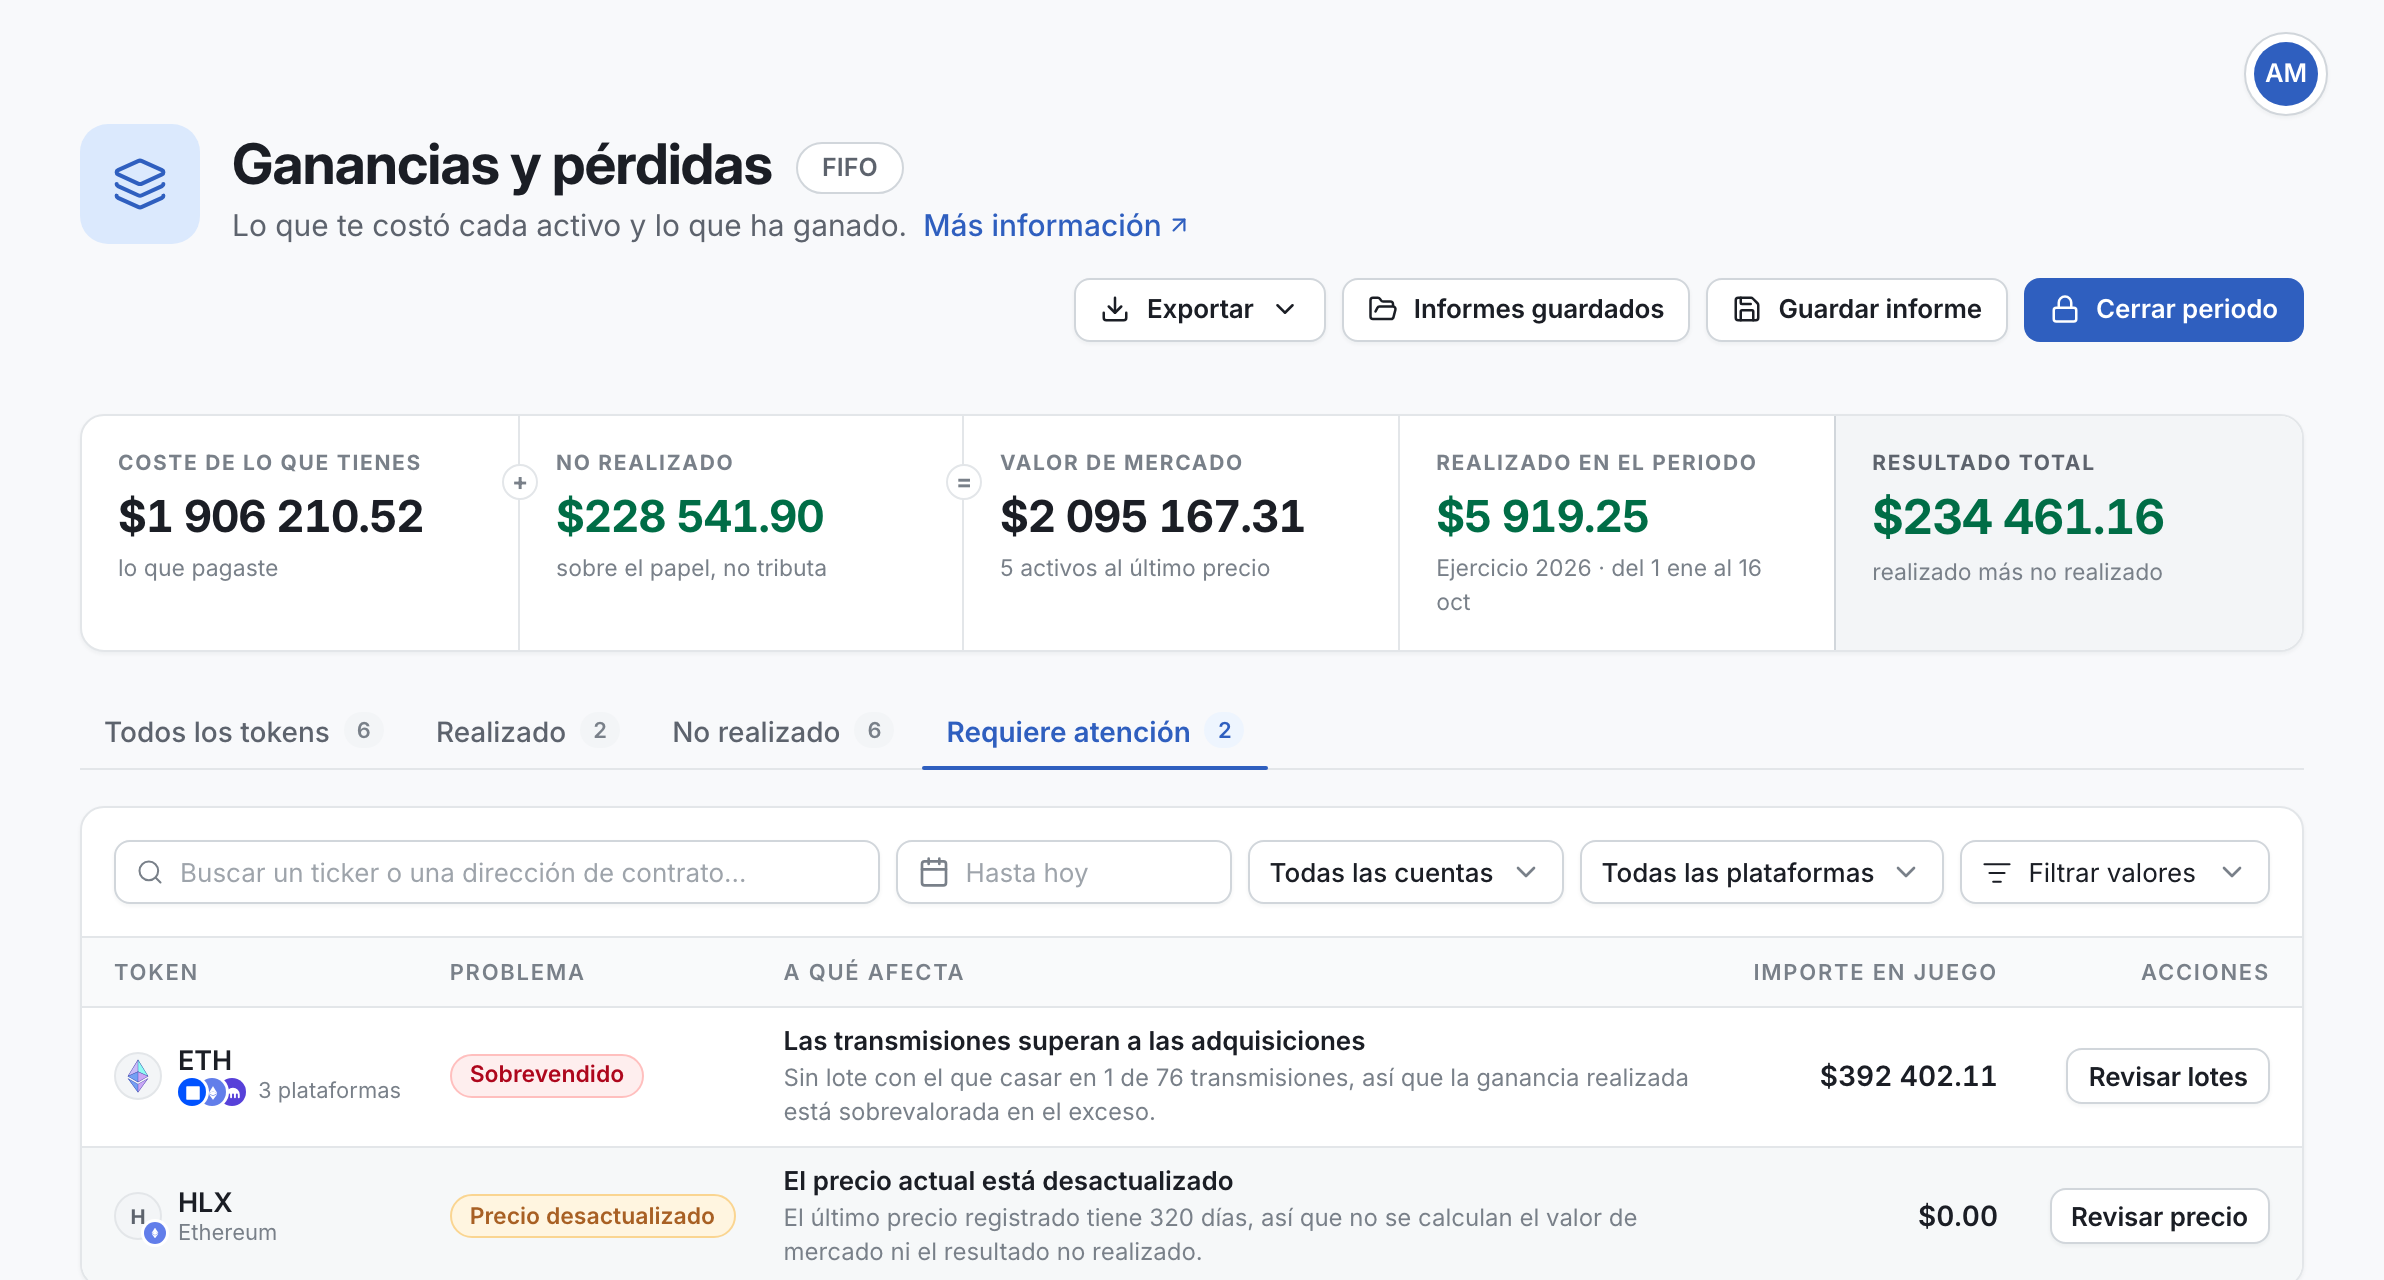Screen dimensions: 2384x1280
Task: Click the $392 402.11 amount
Action: [1908, 1076]
